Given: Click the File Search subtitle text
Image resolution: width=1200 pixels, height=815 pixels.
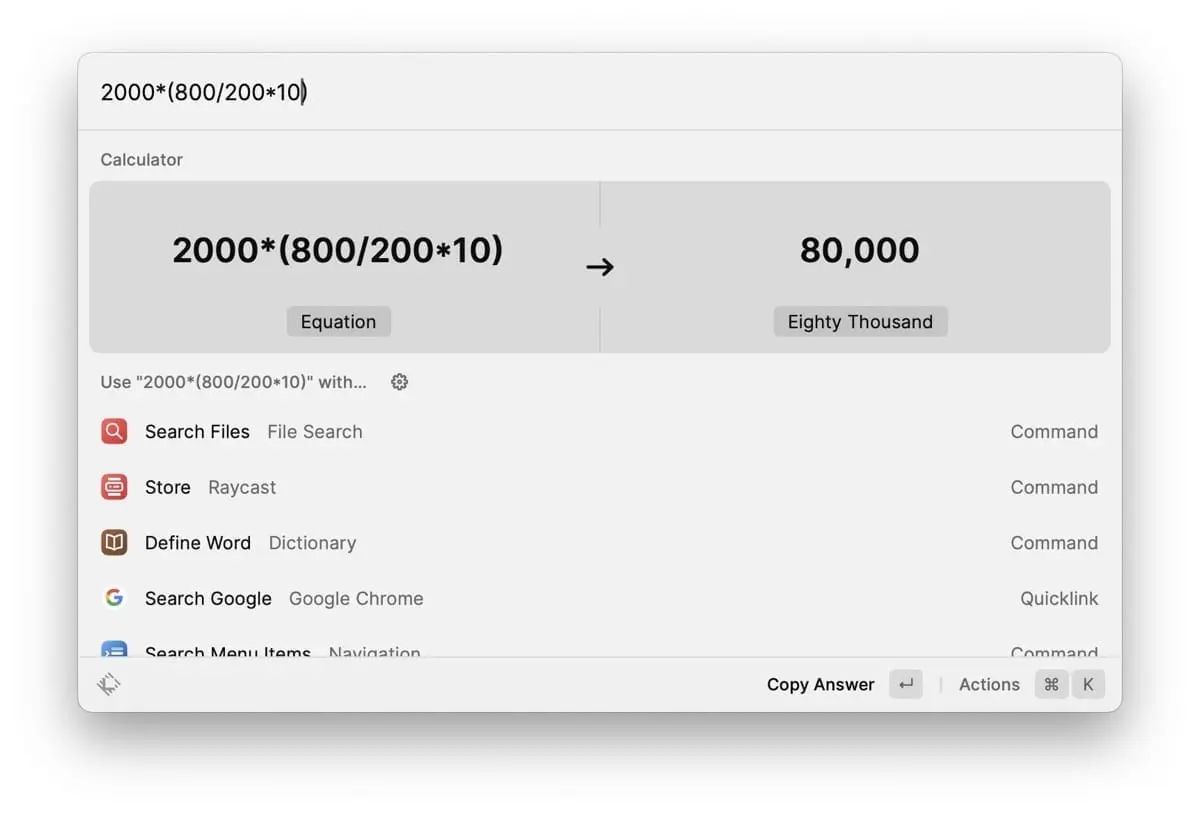Looking at the screenshot, I should click(x=315, y=432).
